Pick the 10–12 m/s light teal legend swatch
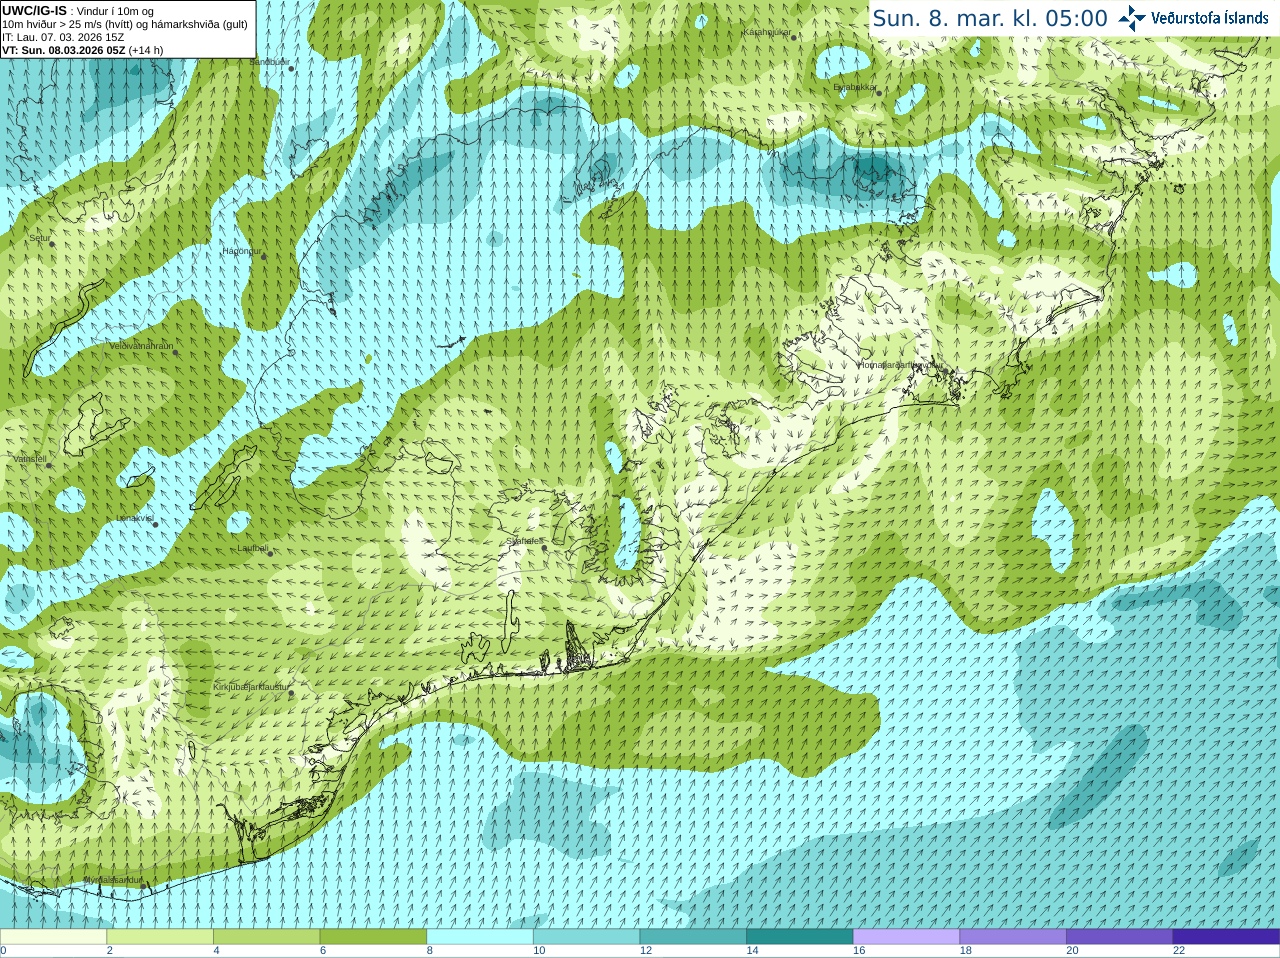Screen dimensions: 1280x958 [x=586, y=937]
